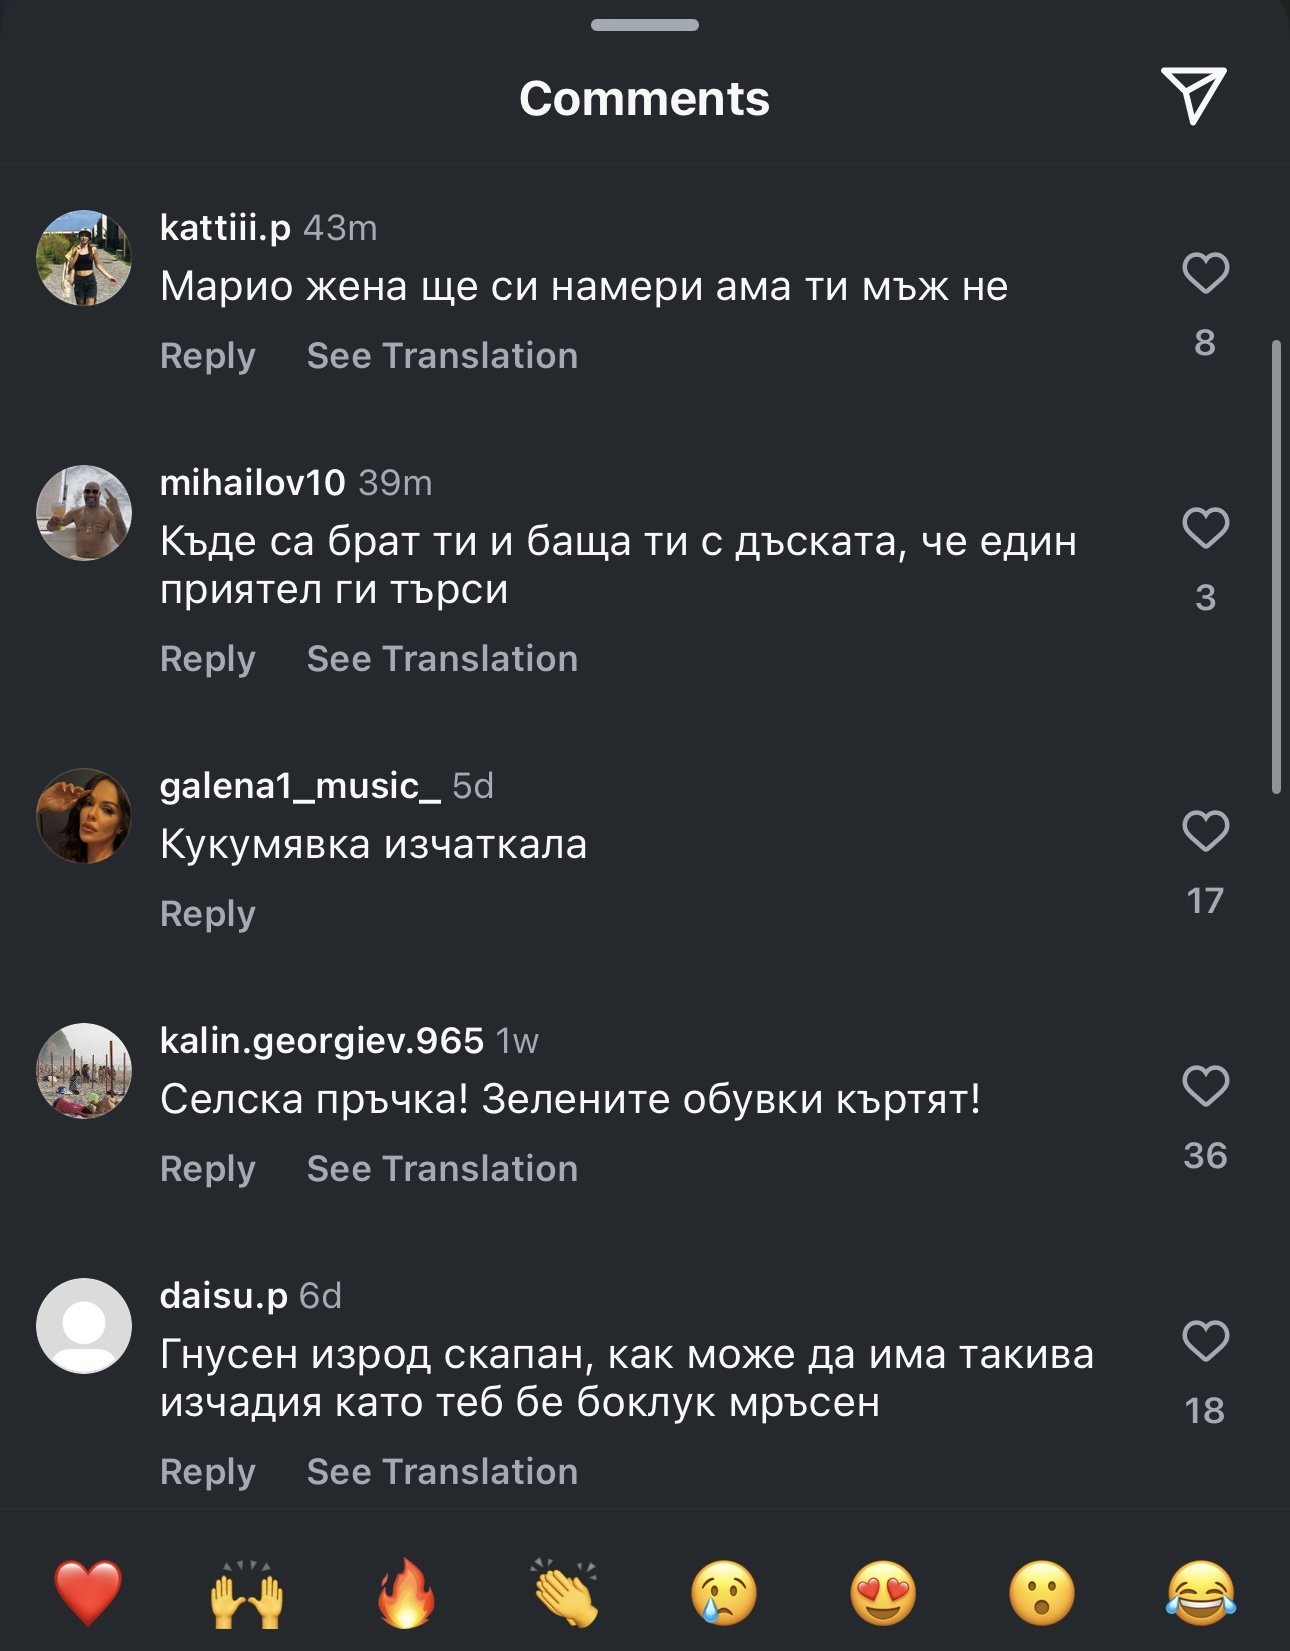This screenshot has height=1651, width=1290.
Task: React with the raised hands emoji
Action: coord(247,1592)
